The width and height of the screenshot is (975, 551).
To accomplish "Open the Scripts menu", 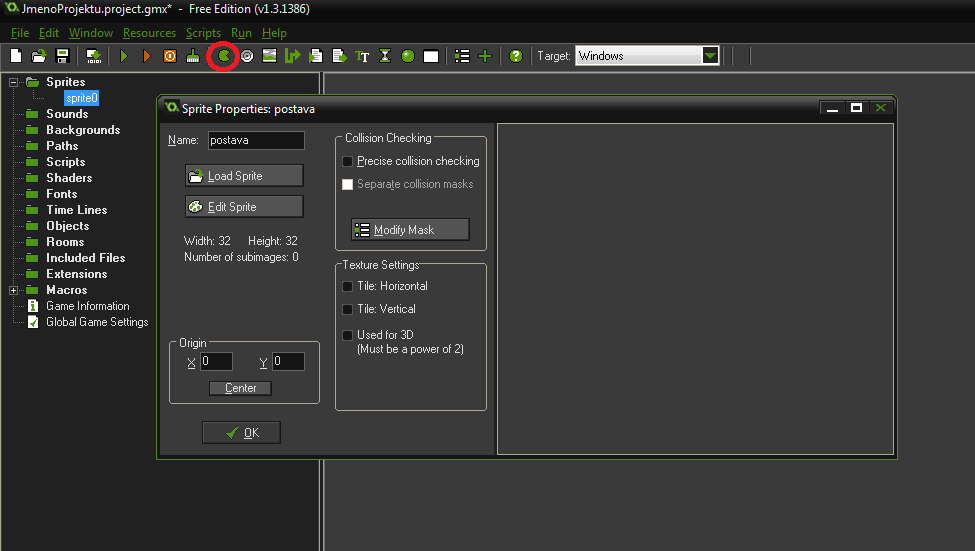I will coord(203,33).
